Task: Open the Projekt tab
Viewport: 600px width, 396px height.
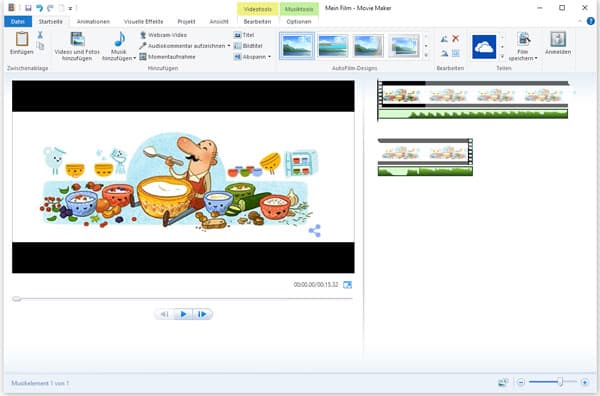Action: (x=186, y=21)
